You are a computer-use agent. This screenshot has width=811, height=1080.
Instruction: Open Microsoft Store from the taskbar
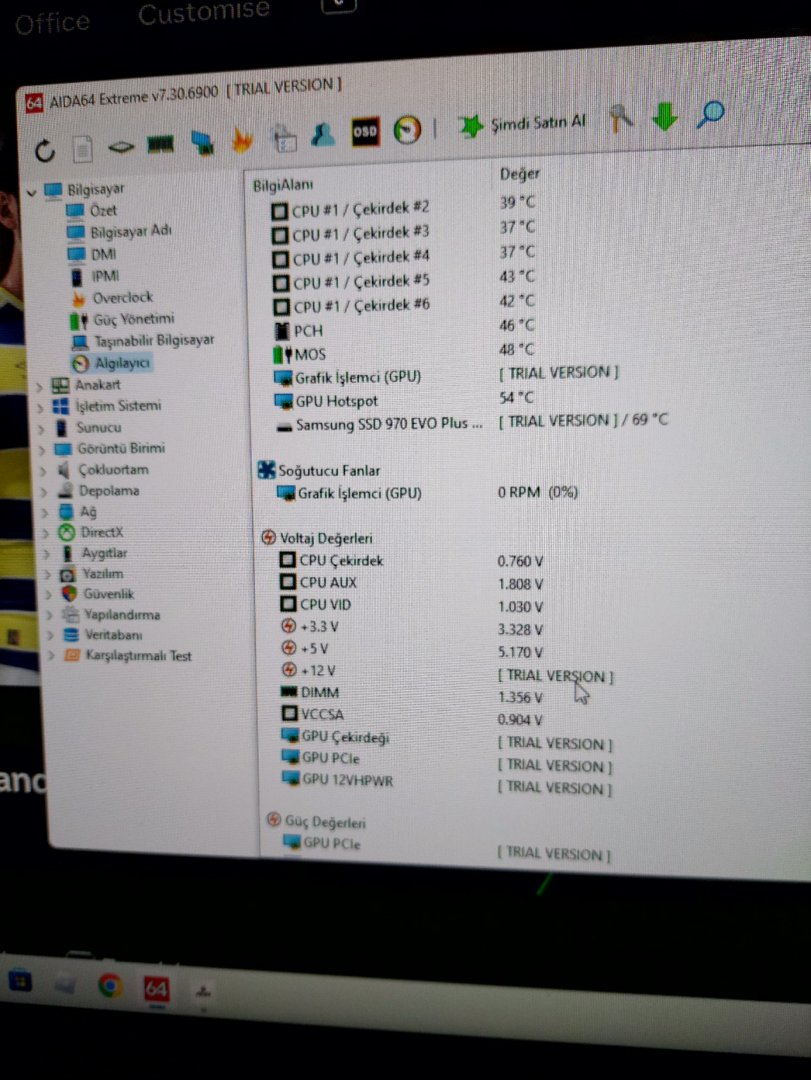pos(20,981)
